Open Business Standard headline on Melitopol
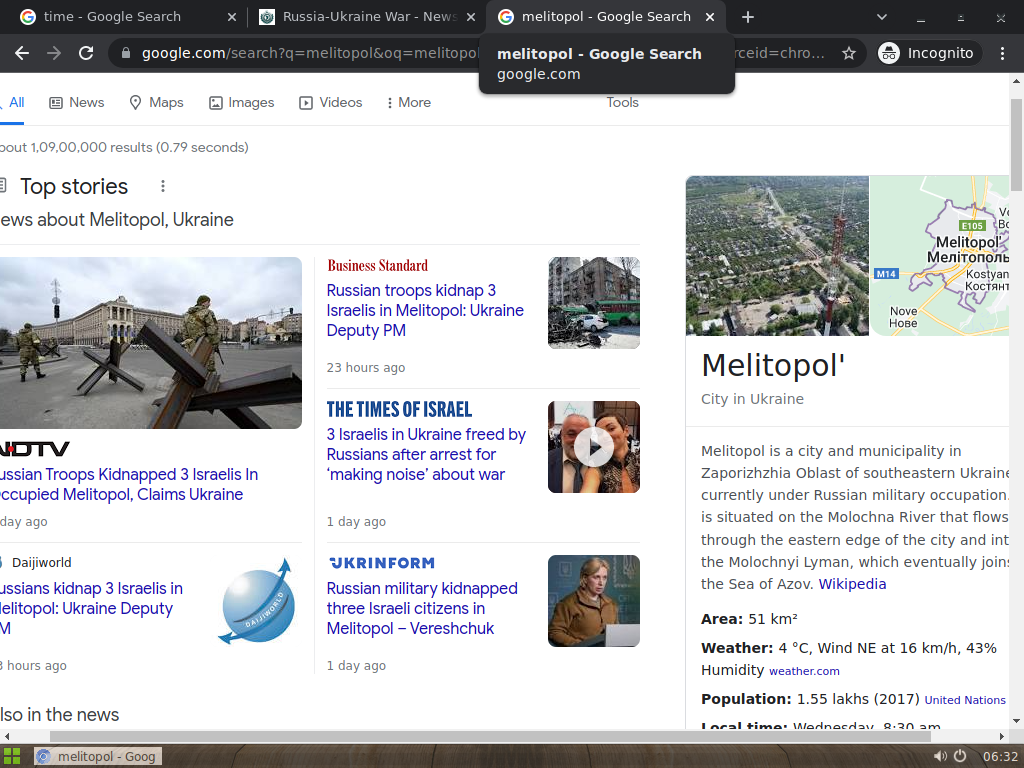This screenshot has height=768, width=1024. (425, 310)
